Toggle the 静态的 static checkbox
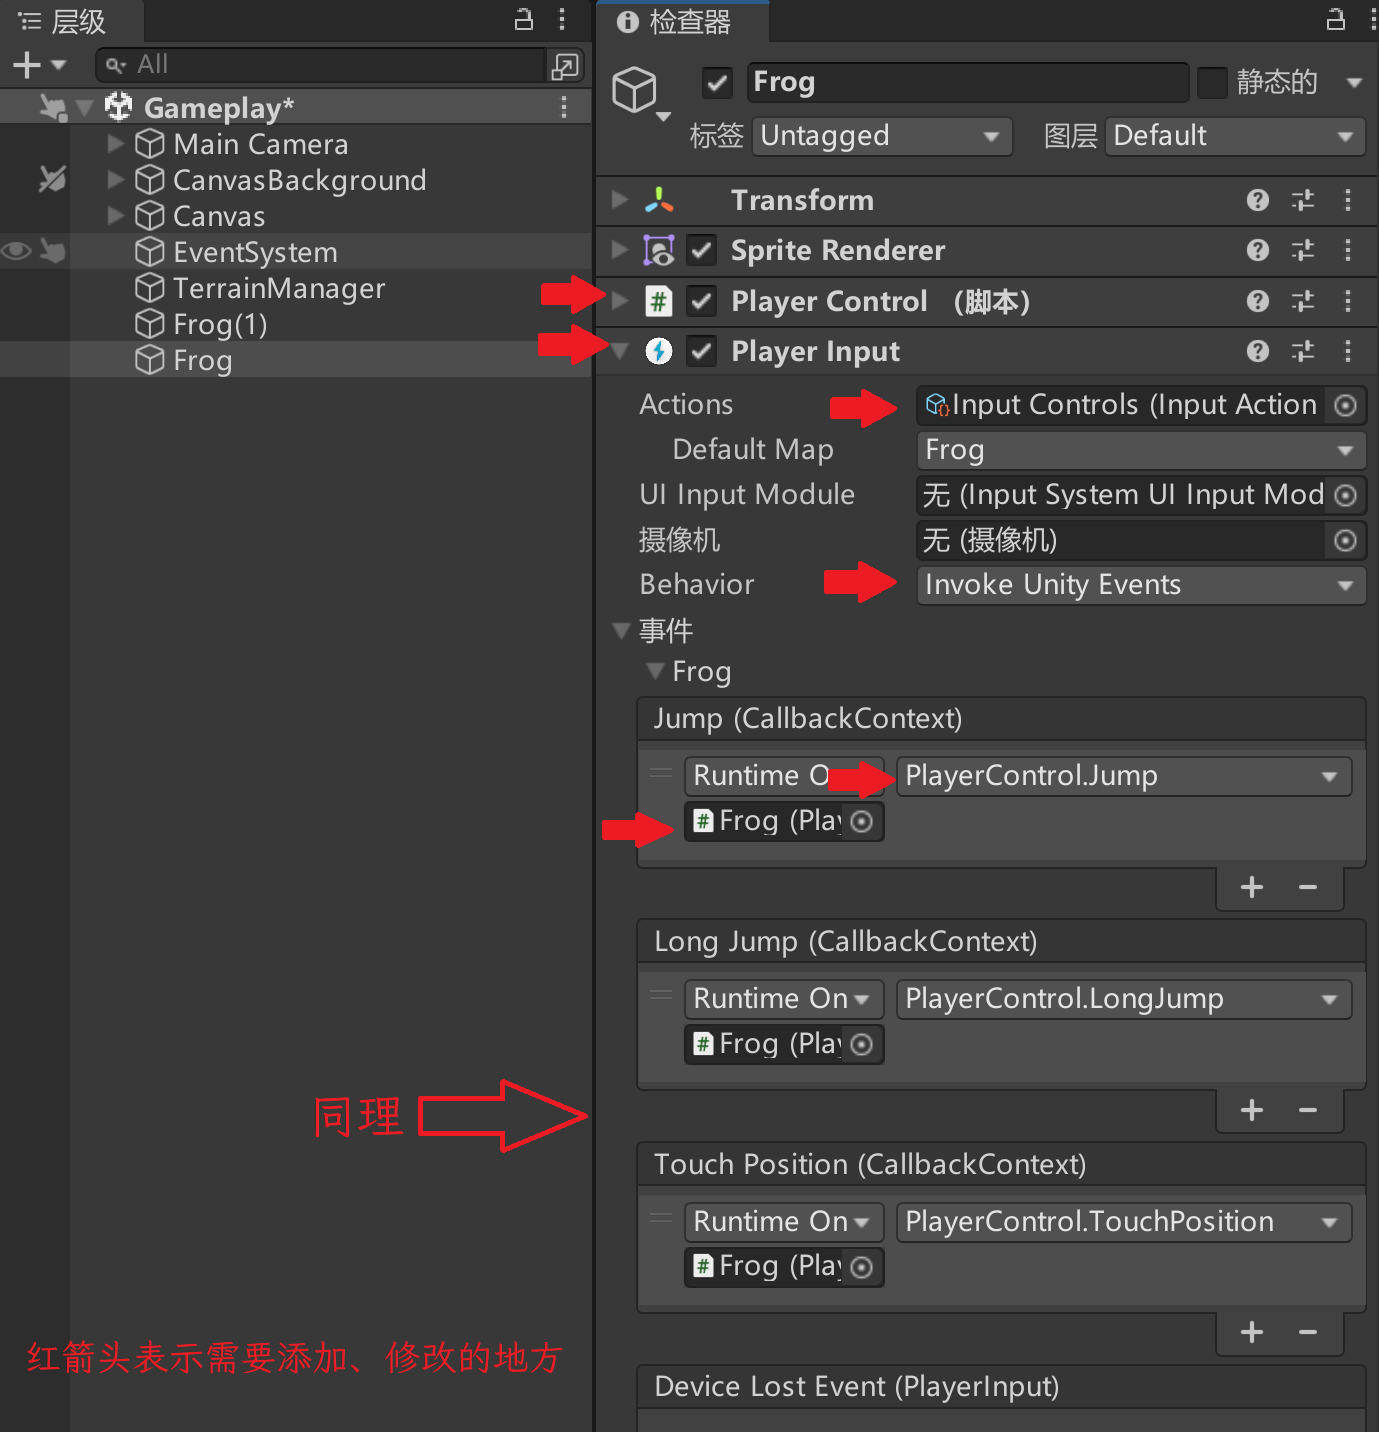This screenshot has height=1432, width=1379. [x=1212, y=83]
